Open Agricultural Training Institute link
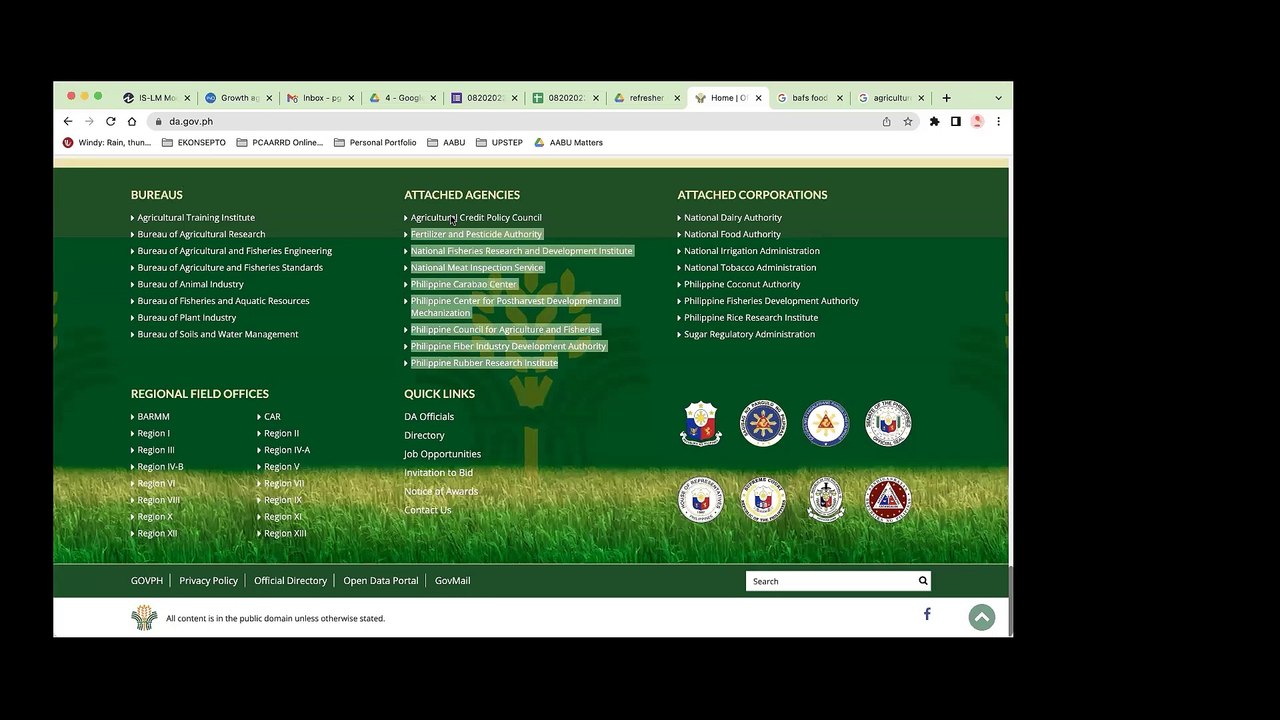The image size is (1280, 720). pos(196,217)
